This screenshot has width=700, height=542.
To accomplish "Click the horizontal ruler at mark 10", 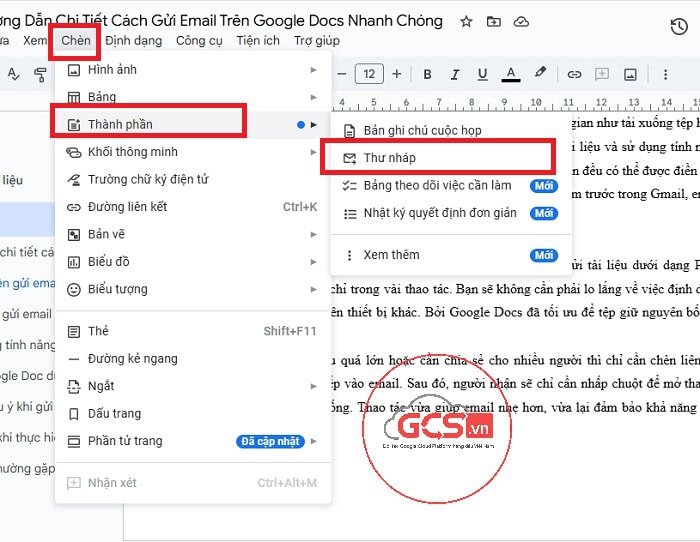I will tap(536, 102).
